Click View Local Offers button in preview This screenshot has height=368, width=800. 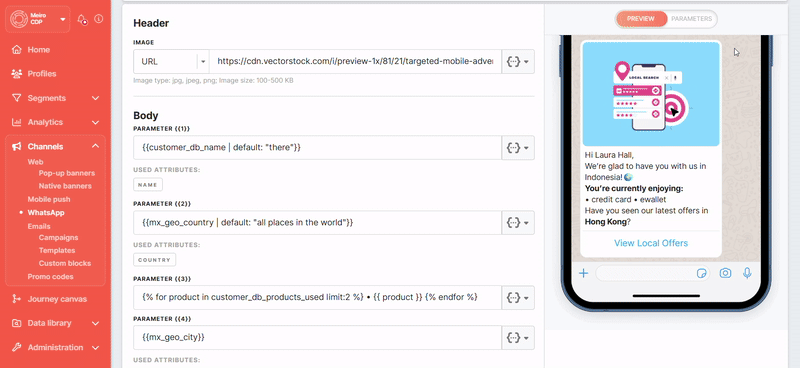(651, 243)
